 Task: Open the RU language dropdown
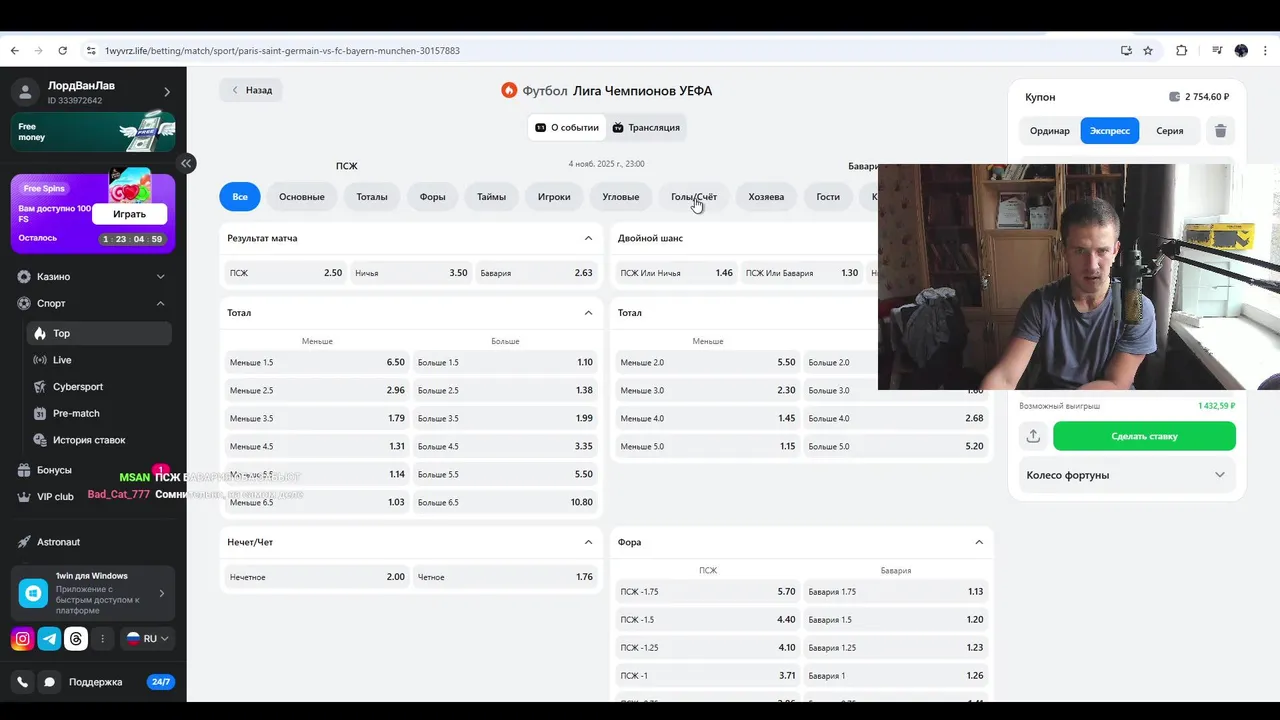[148, 639]
